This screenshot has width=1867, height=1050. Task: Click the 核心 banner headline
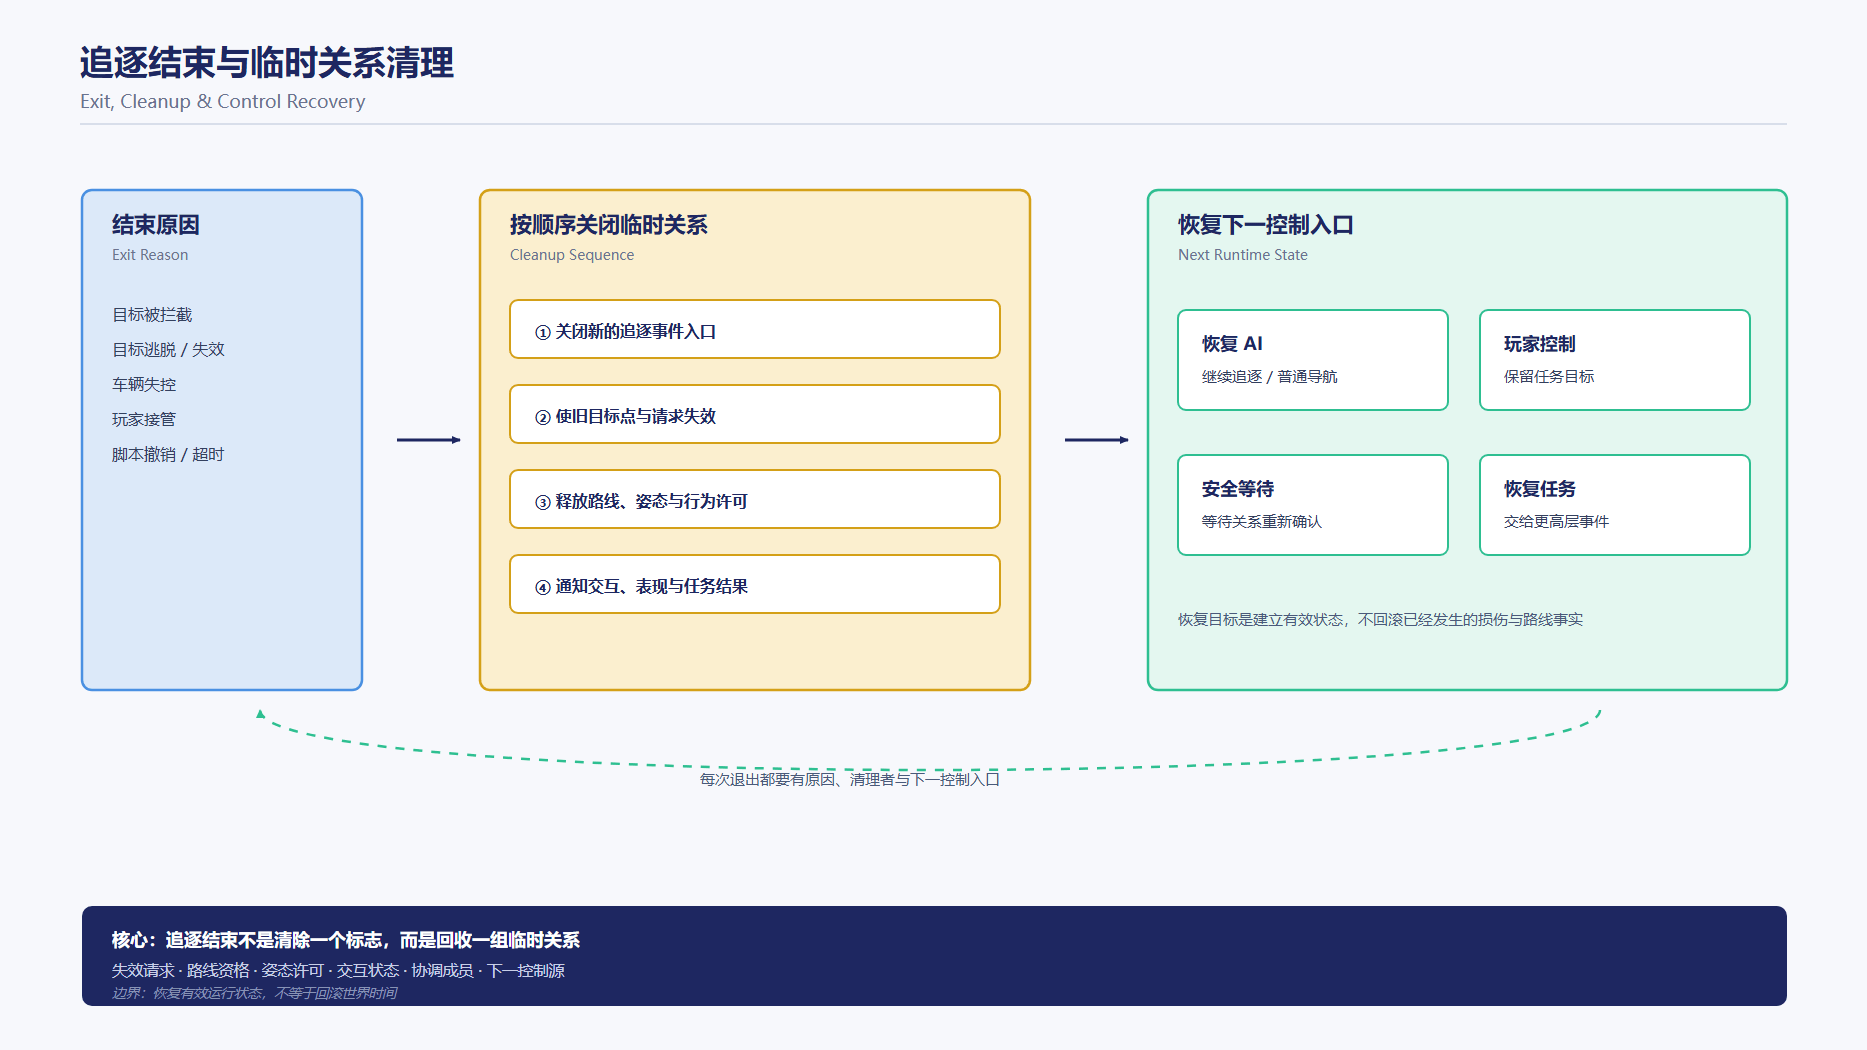tap(346, 940)
